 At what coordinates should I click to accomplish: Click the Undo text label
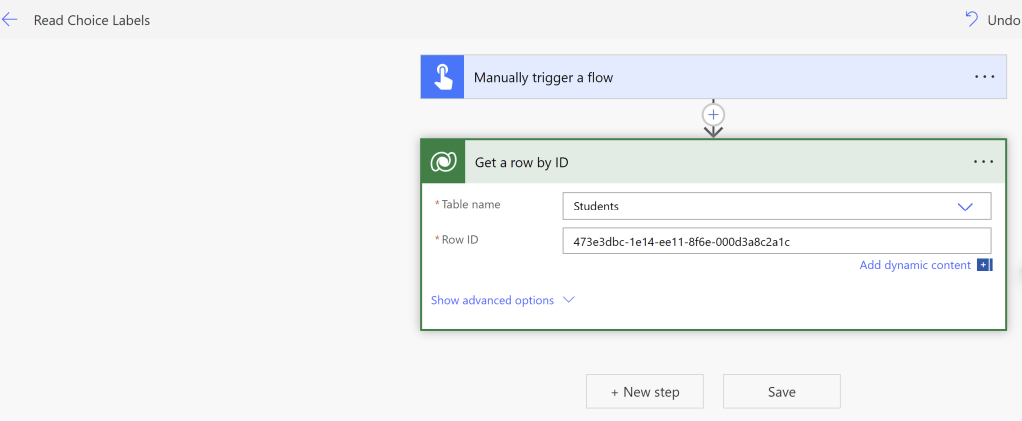tap(1004, 20)
